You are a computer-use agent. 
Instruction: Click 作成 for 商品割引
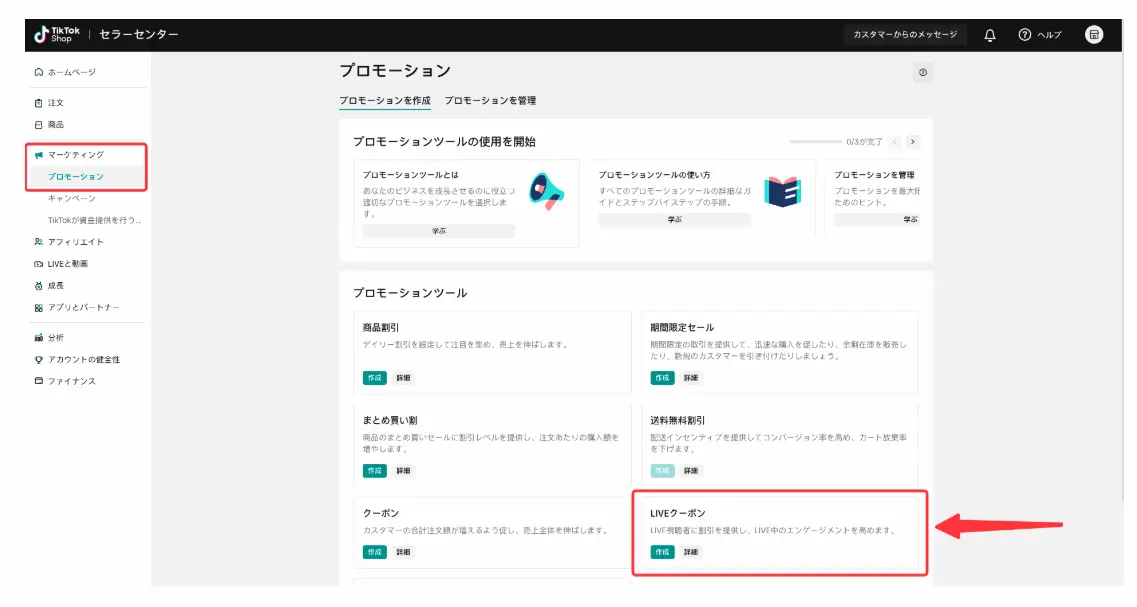point(374,378)
